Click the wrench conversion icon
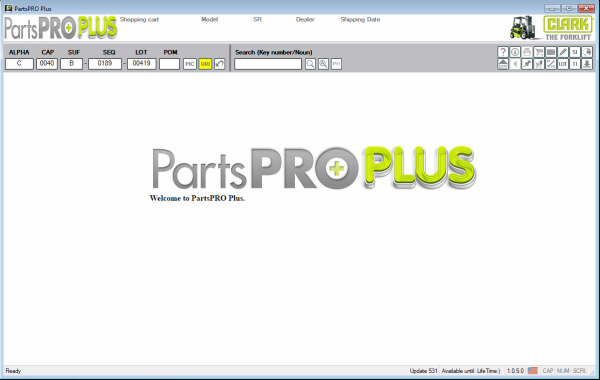 tap(551, 64)
